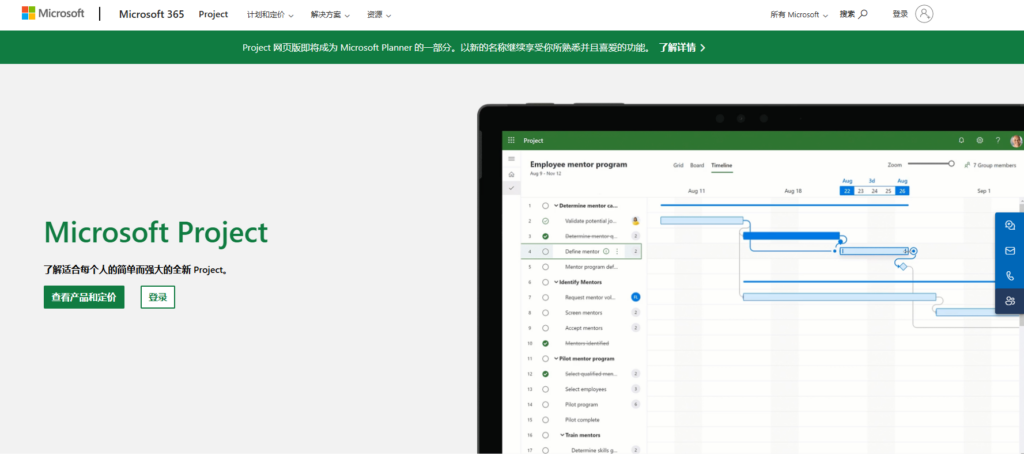Adjust the Zoom slider handle

[951, 164]
